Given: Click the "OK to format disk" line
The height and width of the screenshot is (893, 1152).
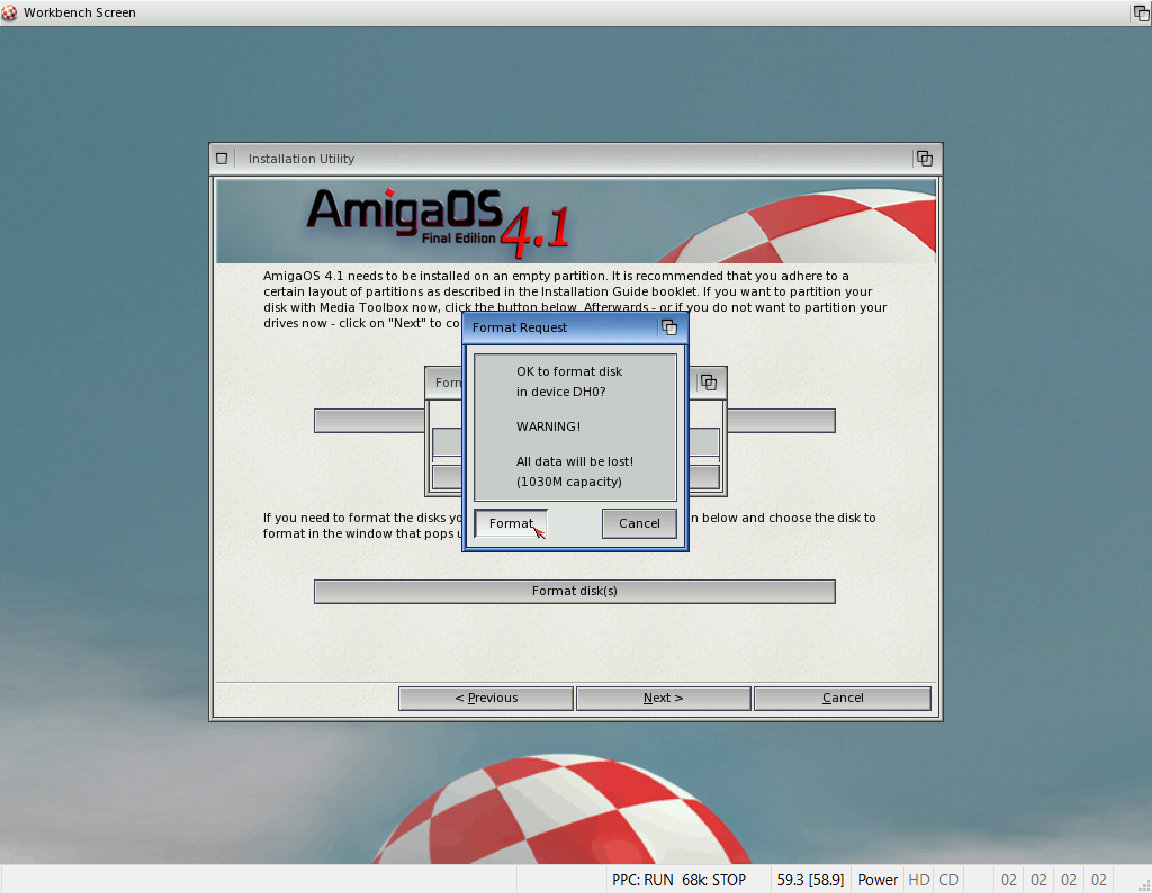Looking at the screenshot, I should pos(569,372).
